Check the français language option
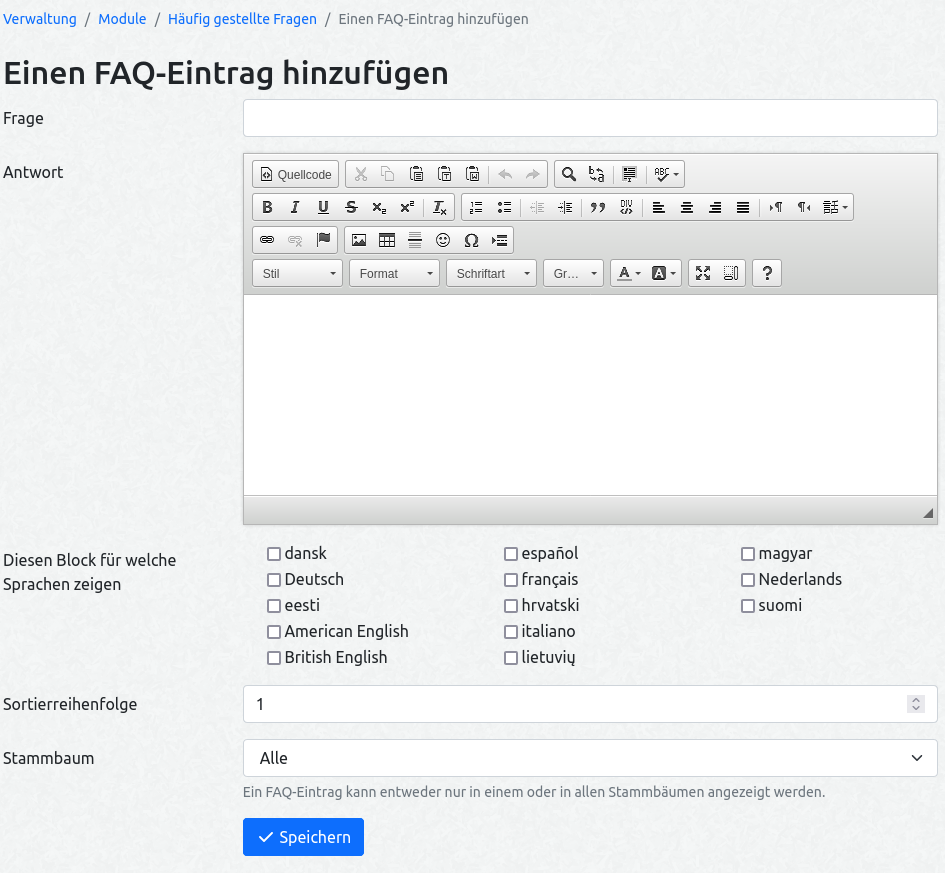Image resolution: width=945 pixels, height=873 pixels. [x=511, y=580]
